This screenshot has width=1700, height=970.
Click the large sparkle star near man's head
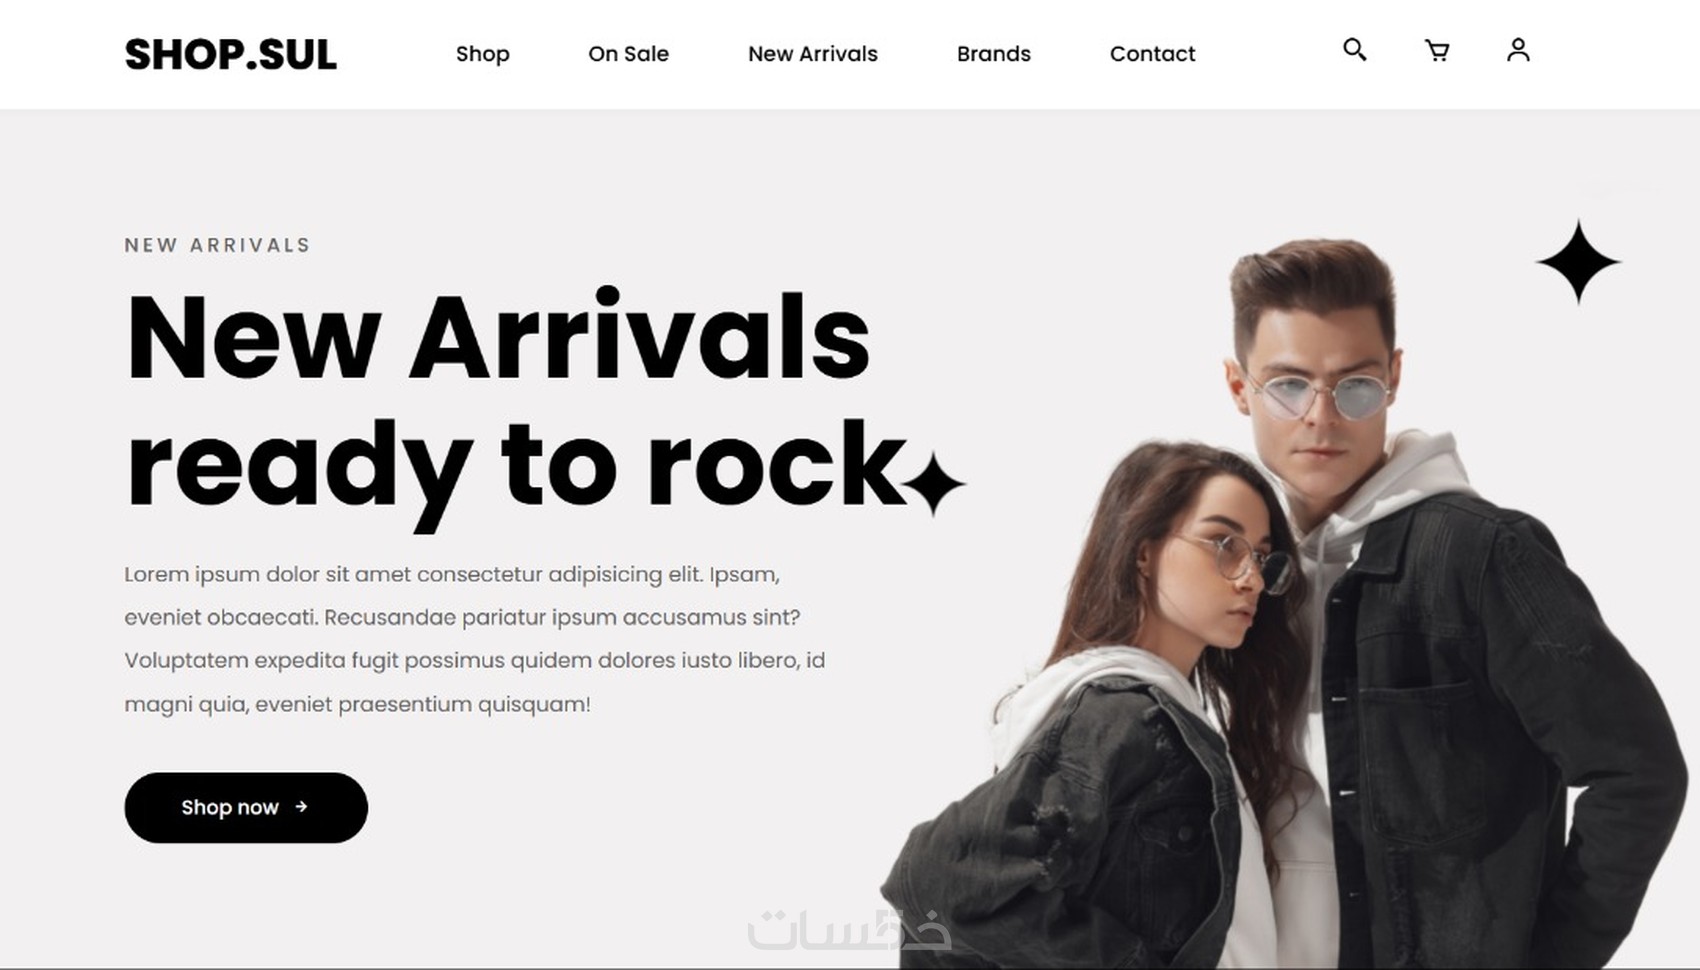coord(1578,262)
